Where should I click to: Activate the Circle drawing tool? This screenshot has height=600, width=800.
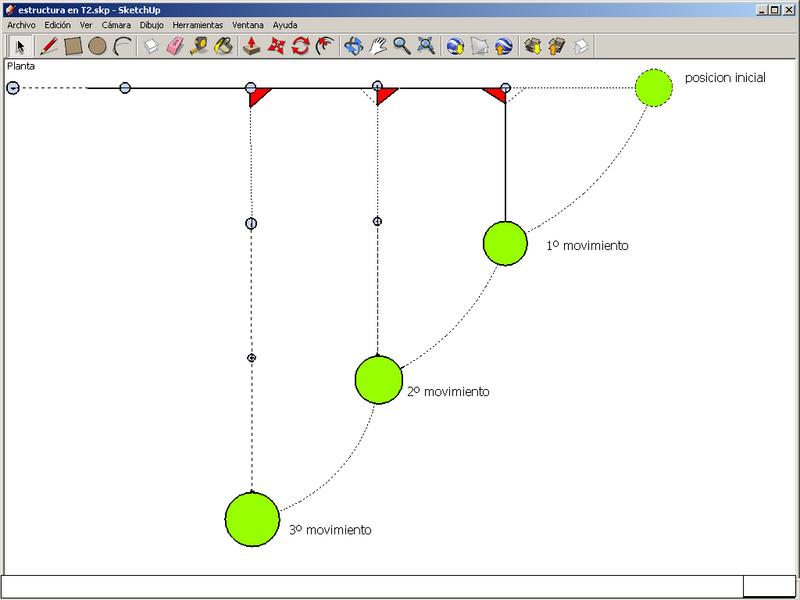click(97, 46)
